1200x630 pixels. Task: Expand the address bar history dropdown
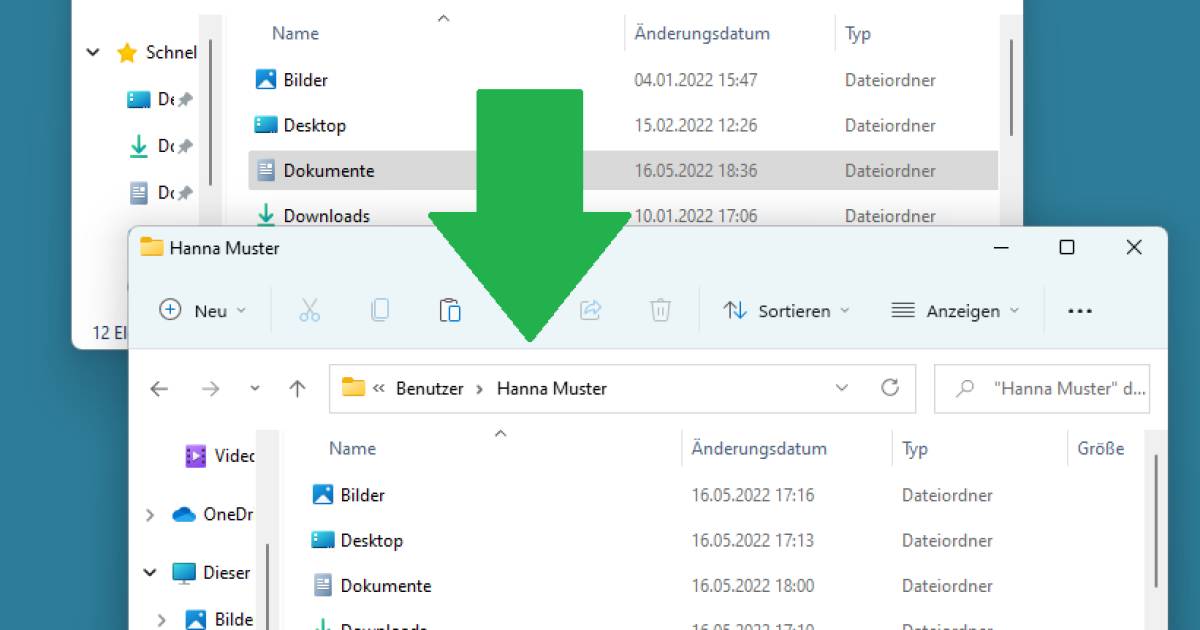(841, 388)
